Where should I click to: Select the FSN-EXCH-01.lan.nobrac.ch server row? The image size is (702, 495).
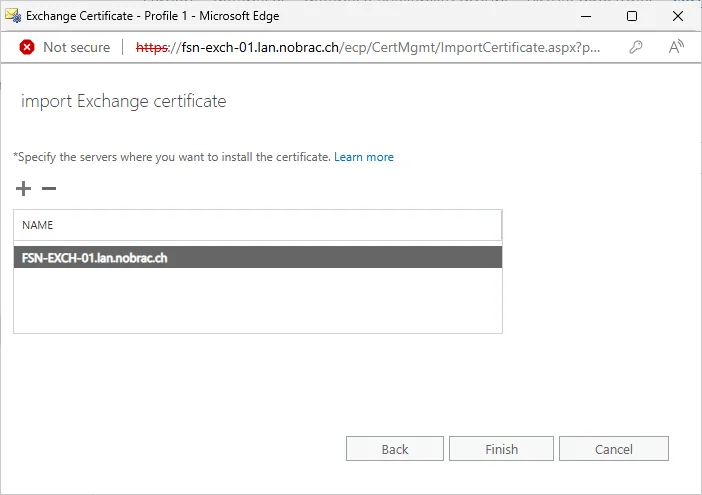point(258,257)
